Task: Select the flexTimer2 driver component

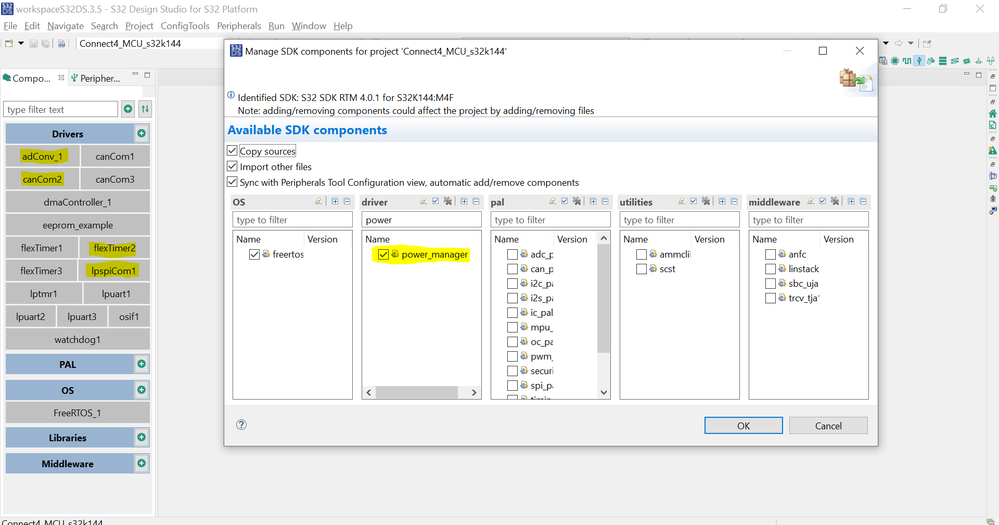Action: [115, 248]
